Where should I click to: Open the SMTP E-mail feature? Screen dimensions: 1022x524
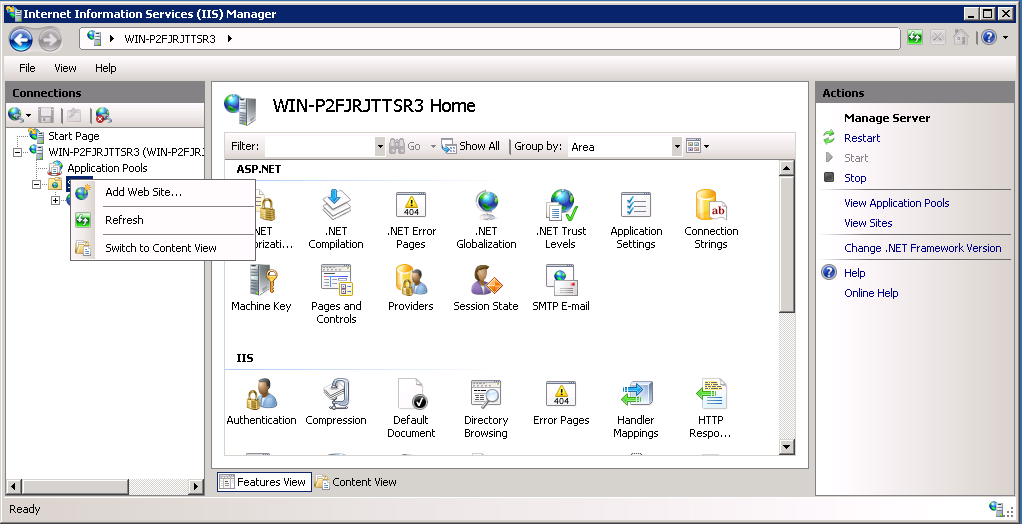(x=561, y=288)
